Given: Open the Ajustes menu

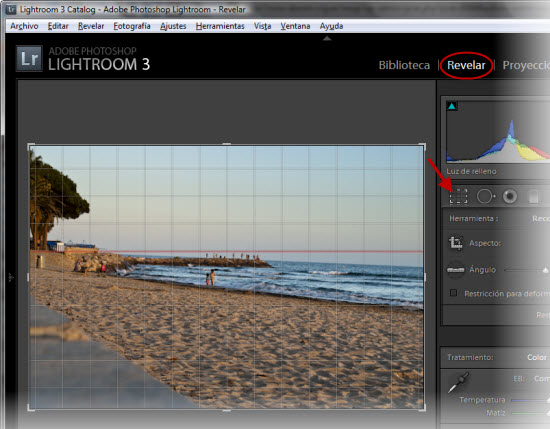Looking at the screenshot, I should tap(173, 26).
